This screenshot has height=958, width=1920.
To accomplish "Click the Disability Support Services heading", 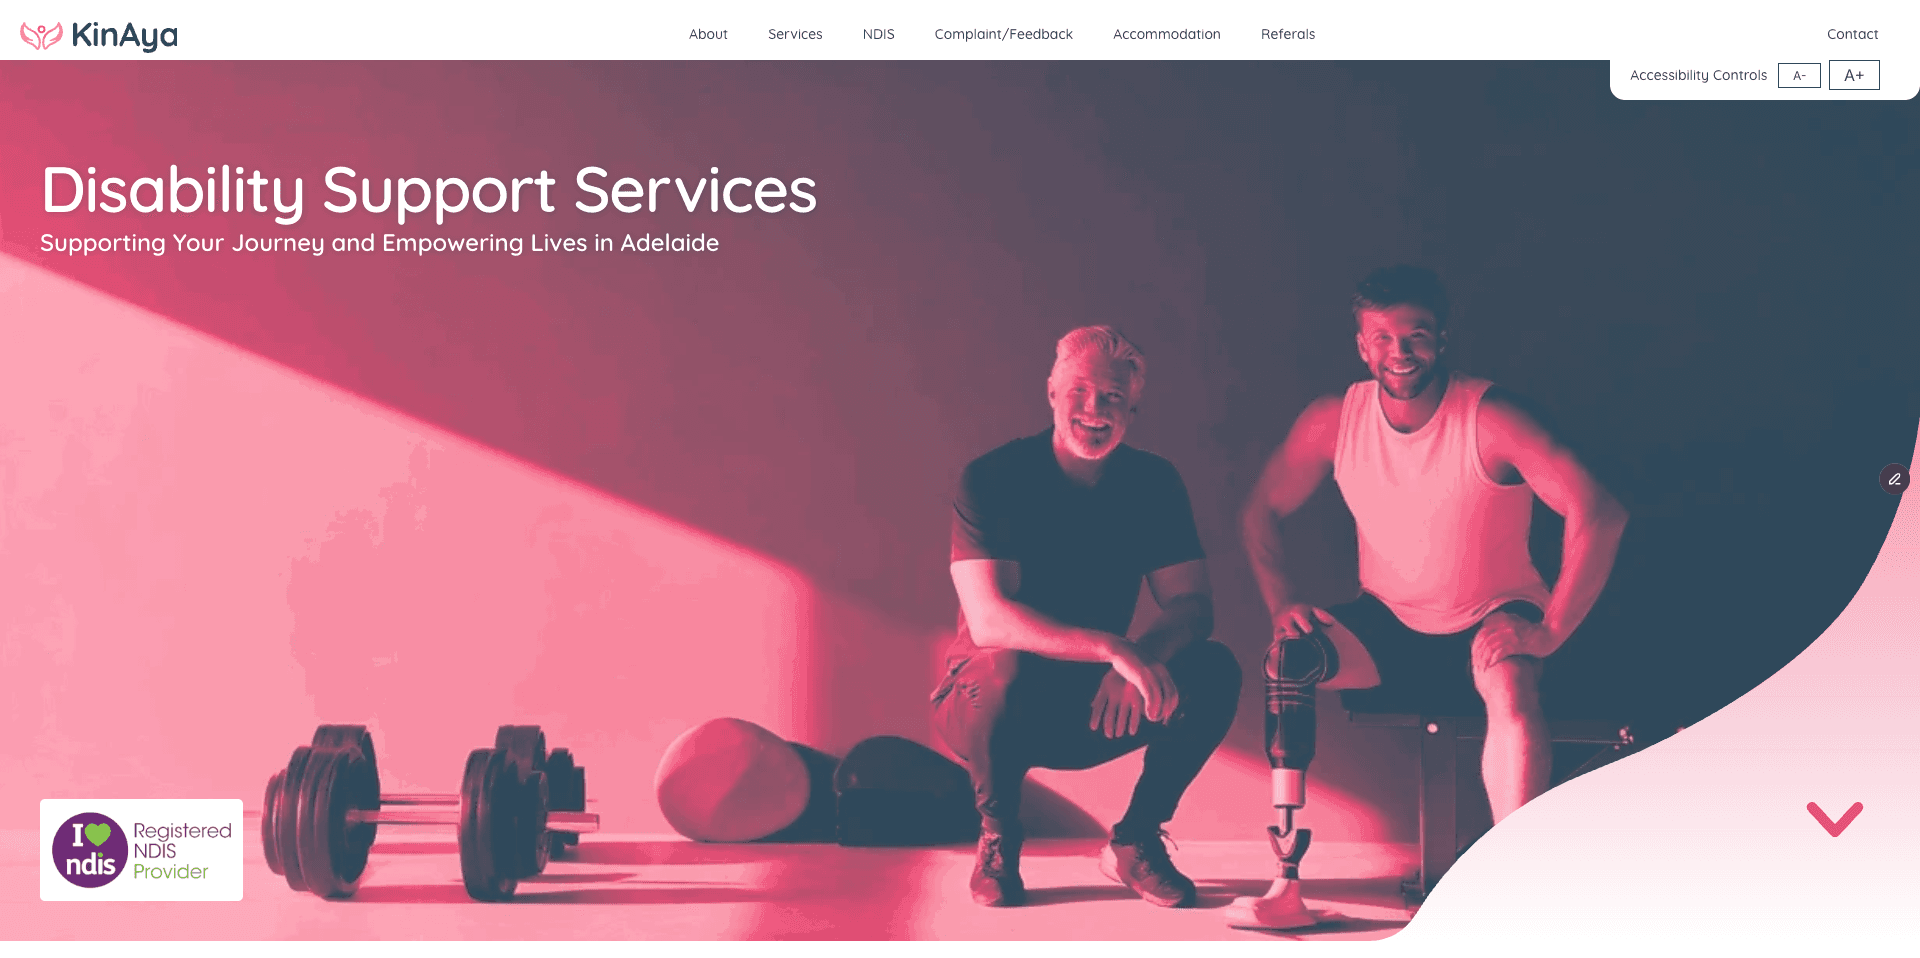I will 429,191.
